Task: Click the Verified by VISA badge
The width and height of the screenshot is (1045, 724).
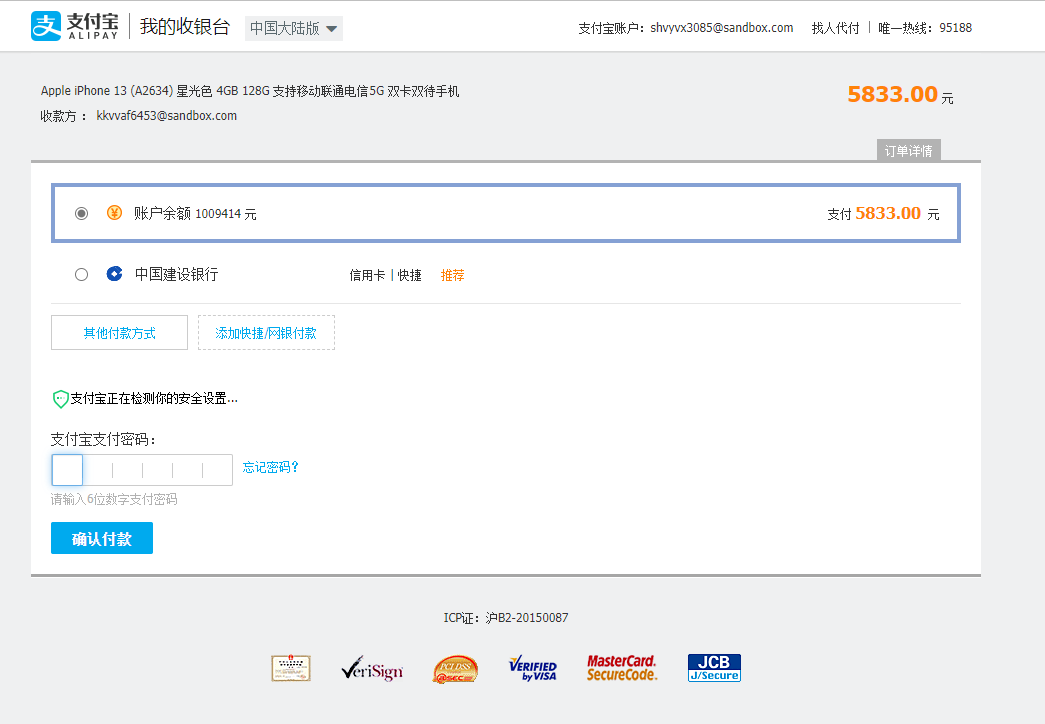Action: pos(532,668)
